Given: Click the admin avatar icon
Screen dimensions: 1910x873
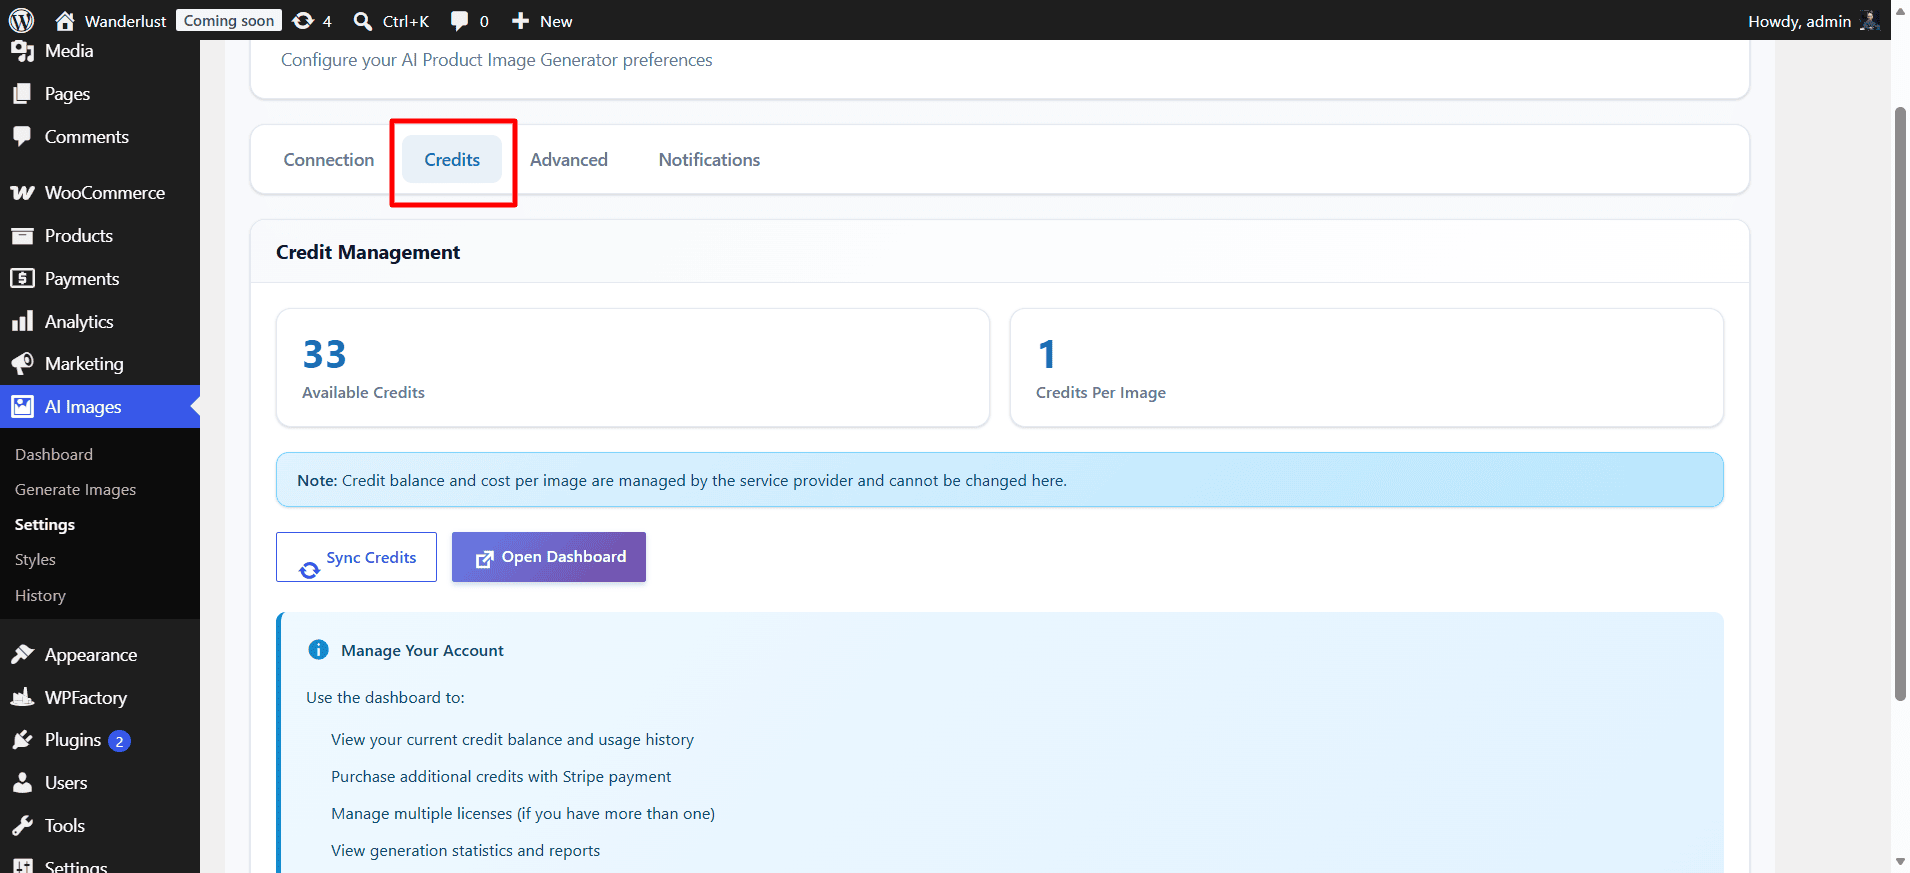Looking at the screenshot, I should coord(1869,20).
